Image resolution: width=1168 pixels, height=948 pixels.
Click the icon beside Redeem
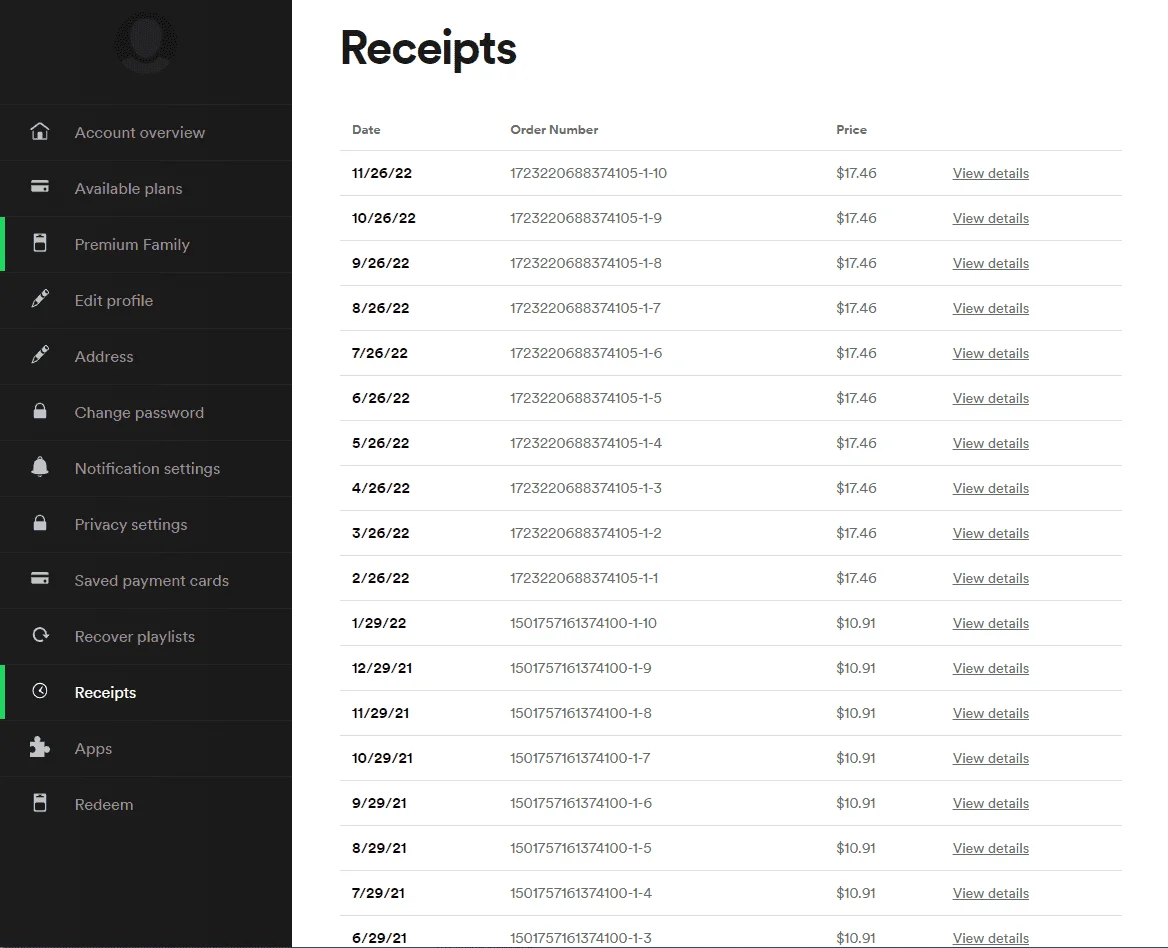point(39,803)
